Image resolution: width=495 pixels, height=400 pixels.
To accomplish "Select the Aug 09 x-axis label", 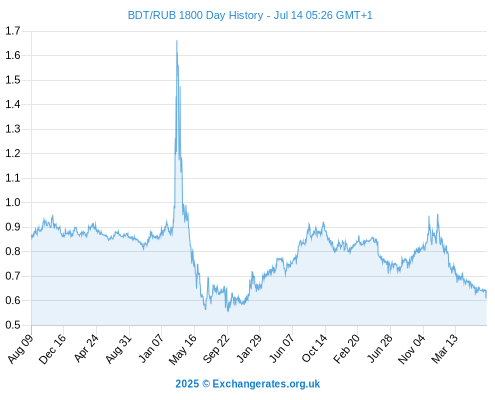I will pos(21,349).
